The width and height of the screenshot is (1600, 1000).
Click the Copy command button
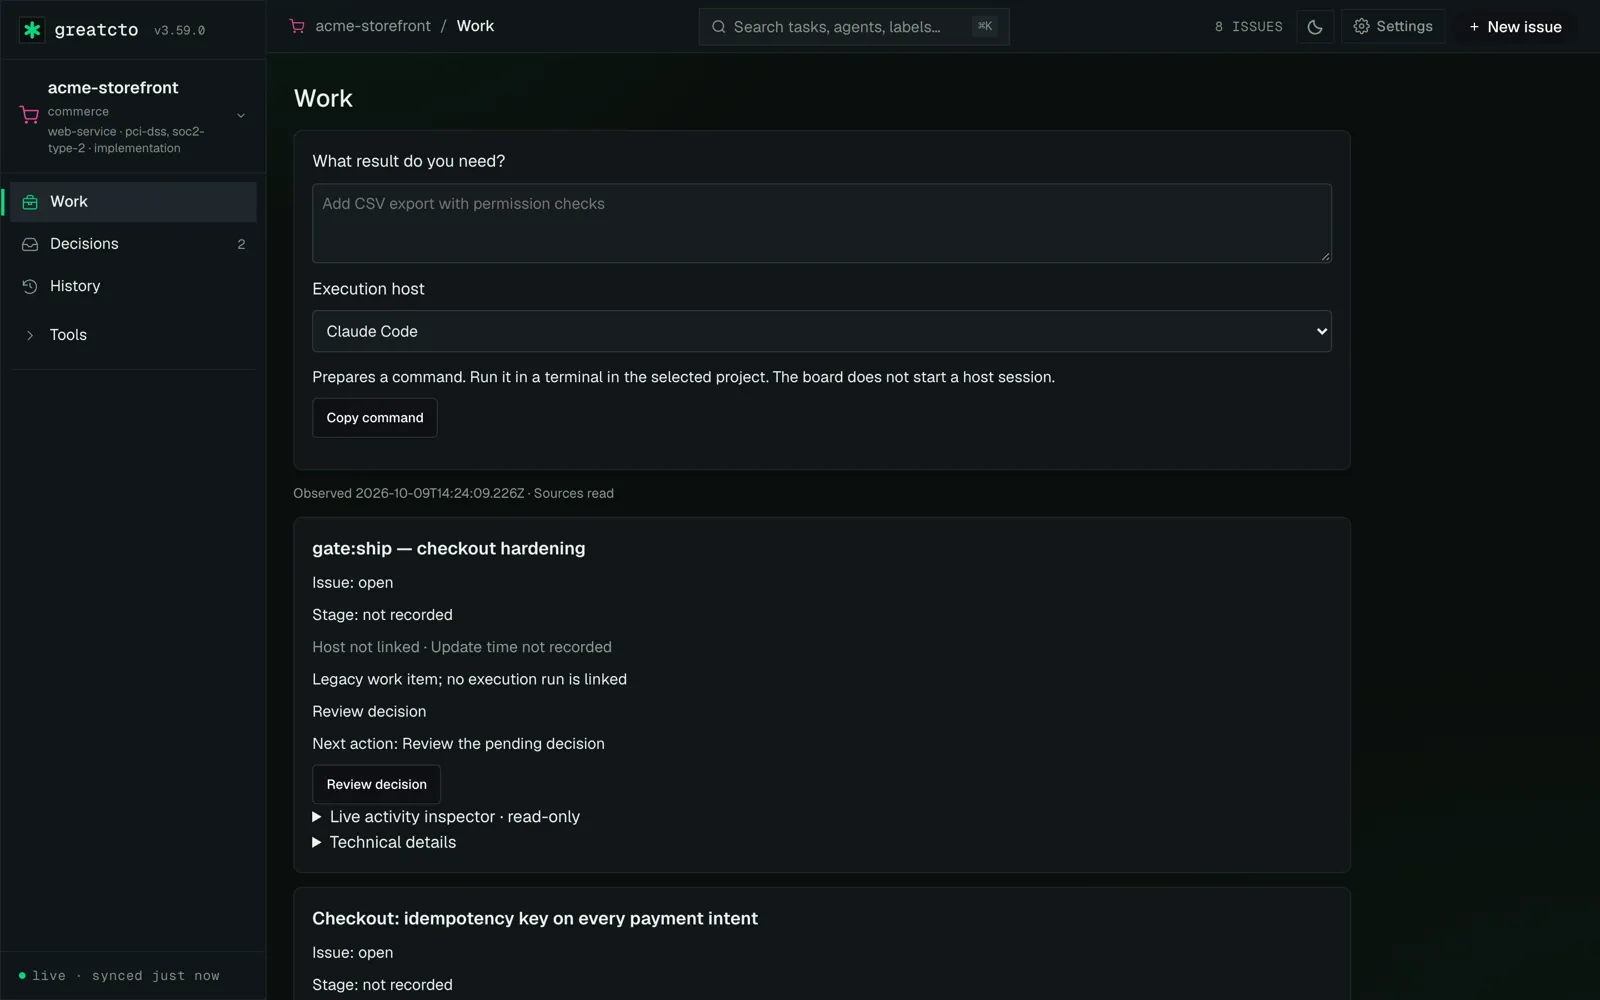pos(375,418)
